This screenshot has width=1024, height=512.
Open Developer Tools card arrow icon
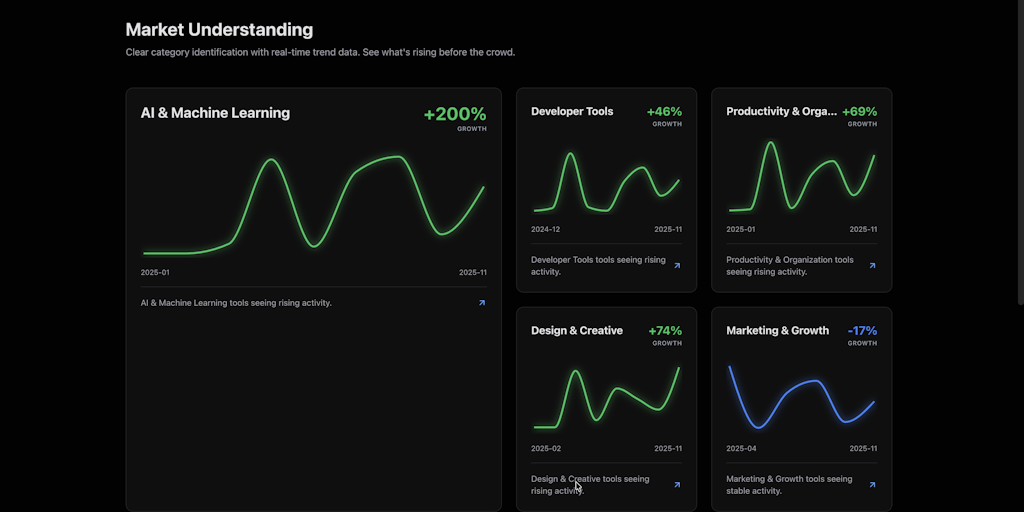click(677, 266)
